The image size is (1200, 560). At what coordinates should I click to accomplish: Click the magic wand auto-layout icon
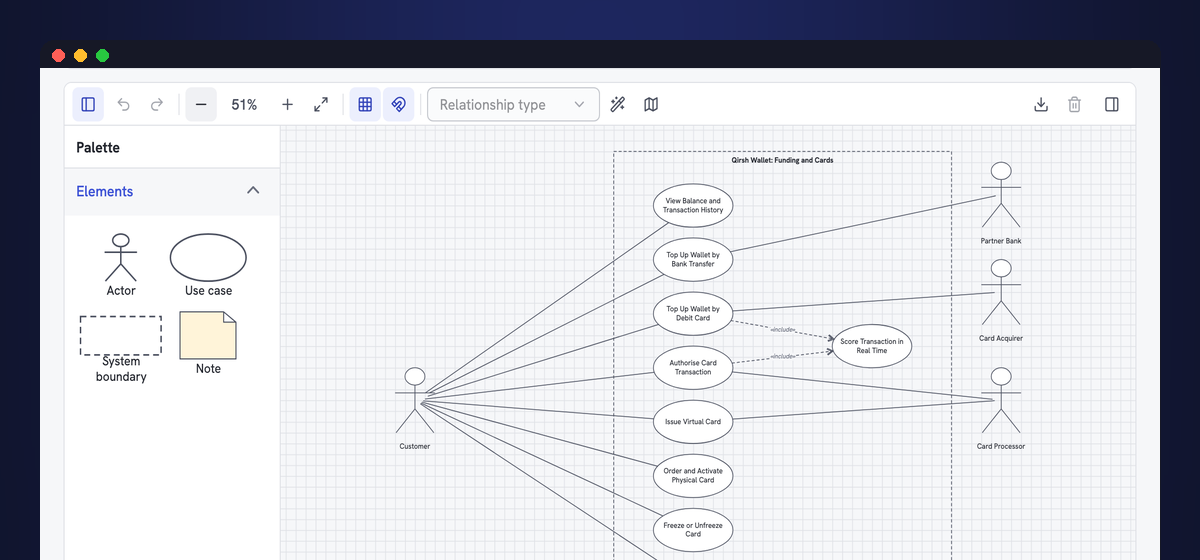coord(618,104)
